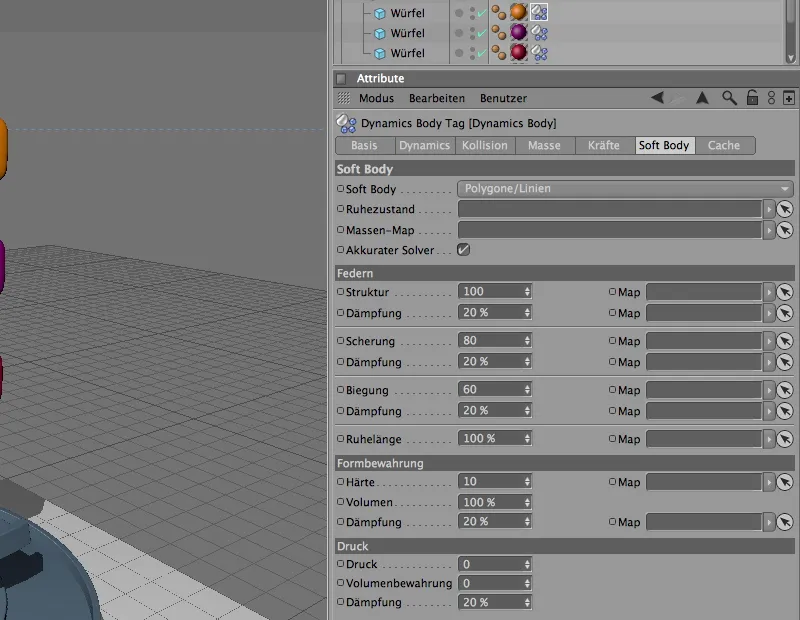Click the Härte Map picker icon

tap(785, 482)
